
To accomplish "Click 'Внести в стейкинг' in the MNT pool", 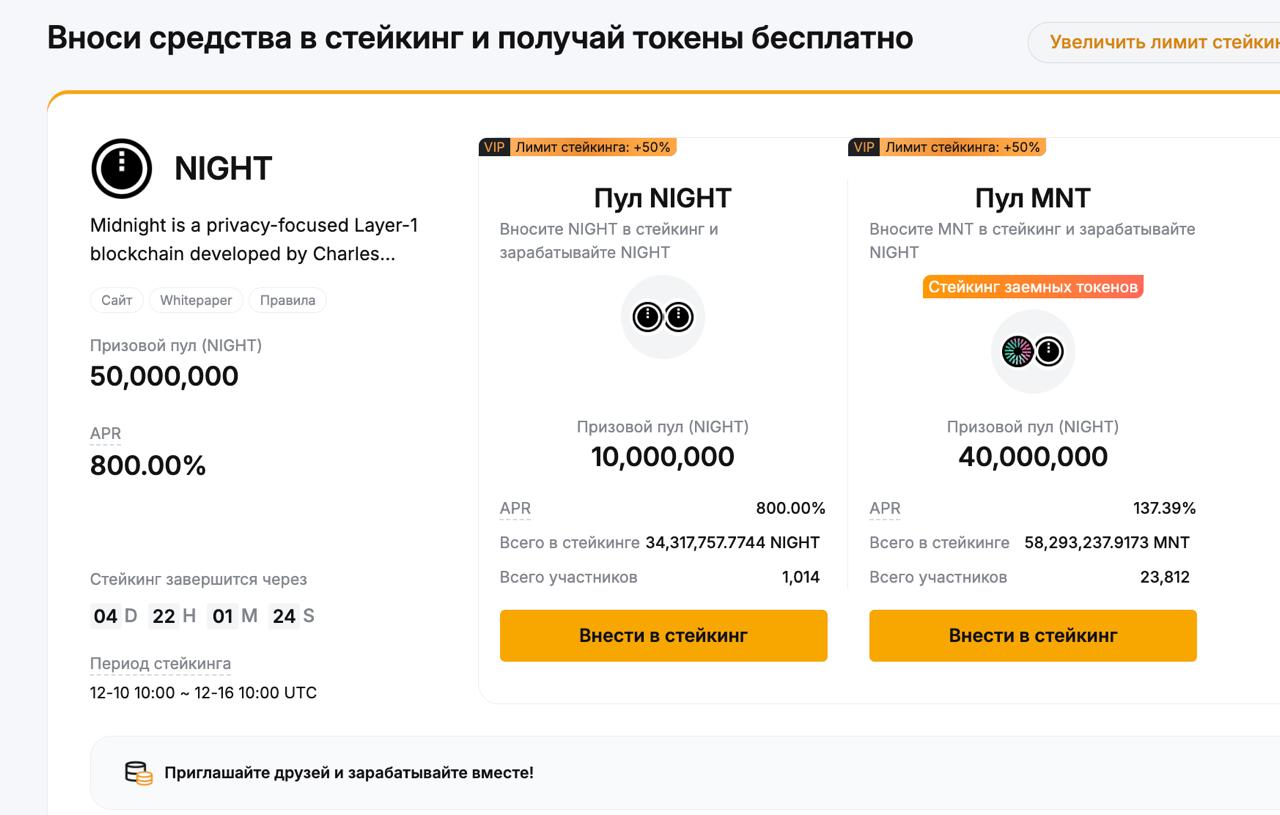I will click(x=1033, y=635).
